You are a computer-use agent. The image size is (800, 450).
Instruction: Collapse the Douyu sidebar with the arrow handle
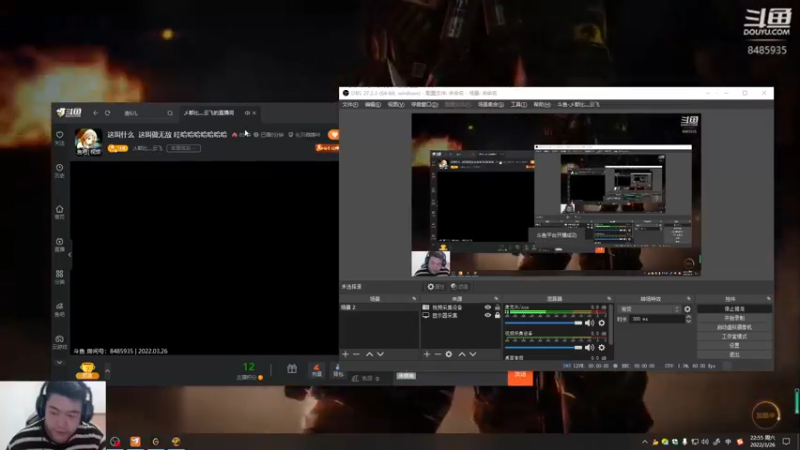tap(69, 255)
